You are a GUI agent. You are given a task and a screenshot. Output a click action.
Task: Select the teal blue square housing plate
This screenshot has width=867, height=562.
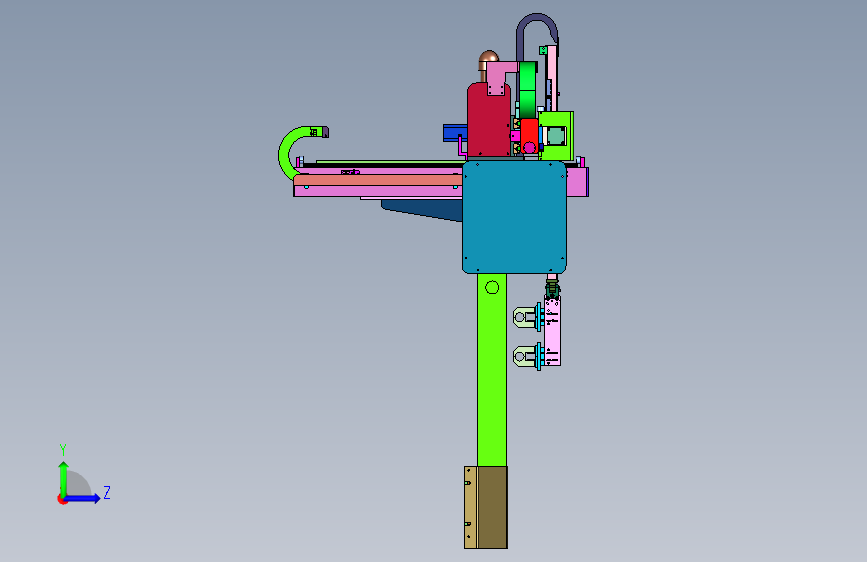point(514,217)
